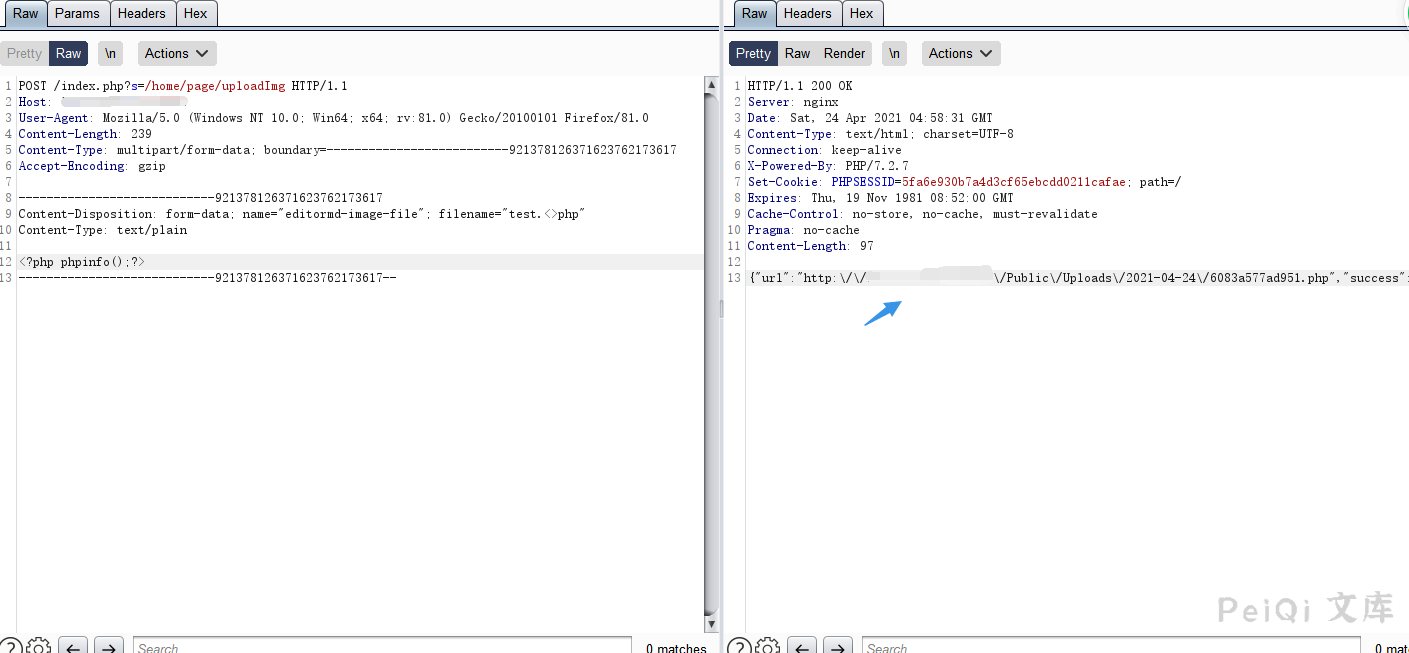Click the Content-Length: 97 response header

click(811, 246)
